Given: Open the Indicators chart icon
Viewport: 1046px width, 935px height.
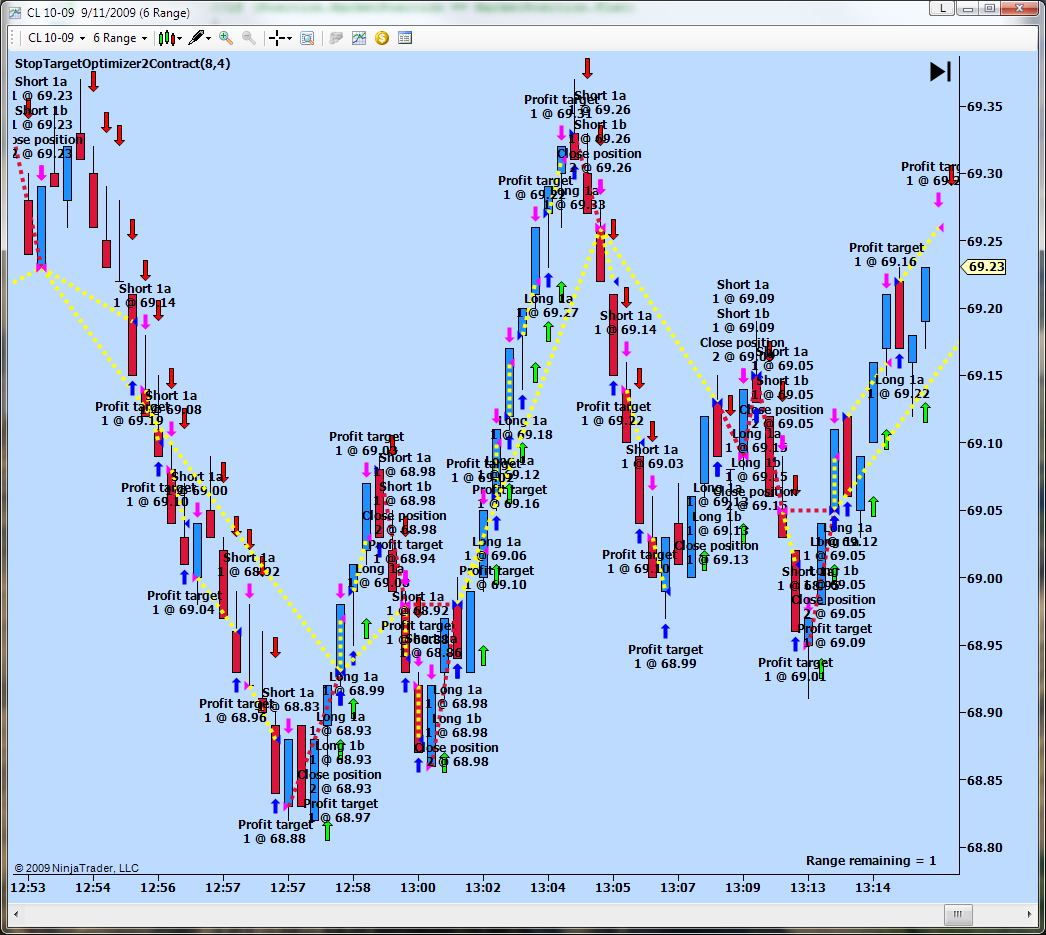Looking at the screenshot, I should pos(359,38).
